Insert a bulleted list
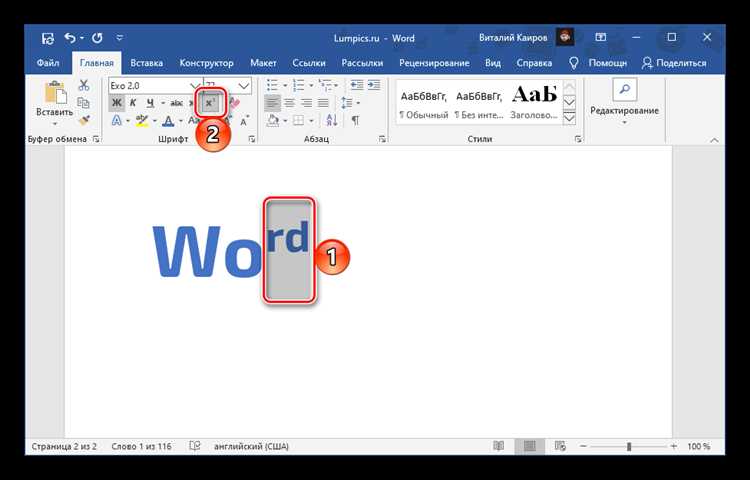The height and width of the screenshot is (480, 750). 272,85
